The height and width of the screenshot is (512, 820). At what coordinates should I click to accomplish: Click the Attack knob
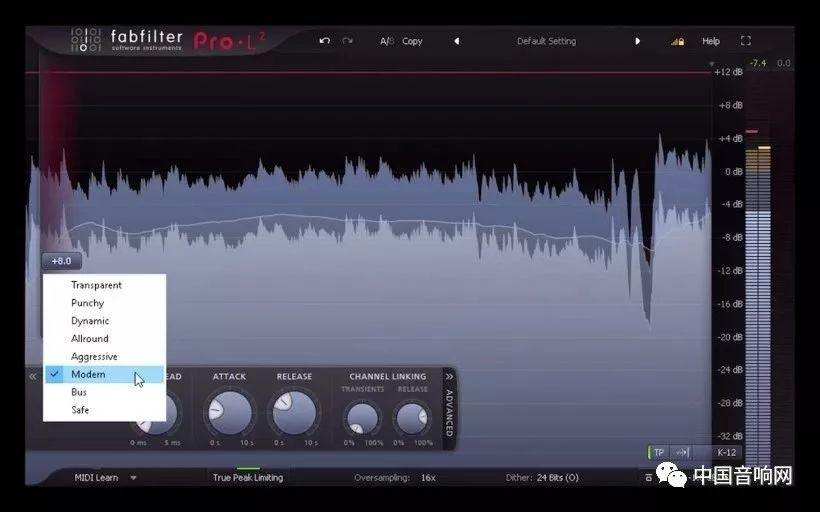[230, 413]
